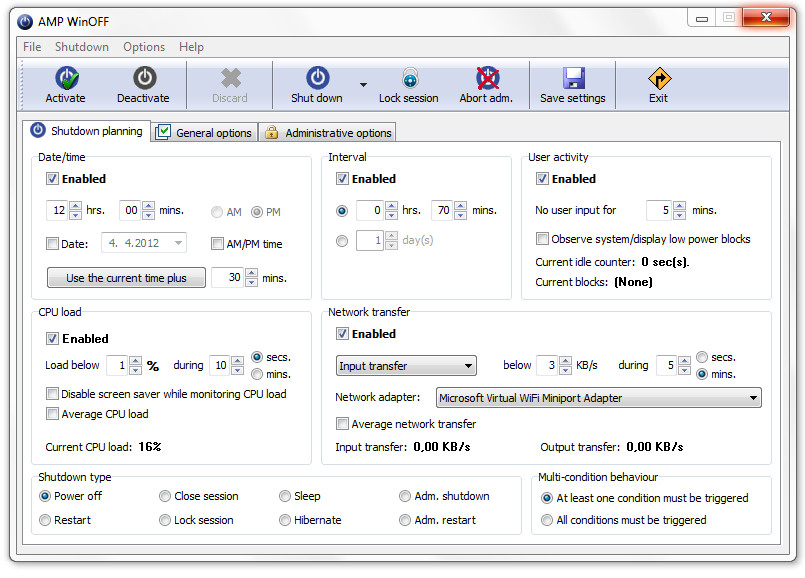Select Lock session shutdown type radio

tap(165, 520)
